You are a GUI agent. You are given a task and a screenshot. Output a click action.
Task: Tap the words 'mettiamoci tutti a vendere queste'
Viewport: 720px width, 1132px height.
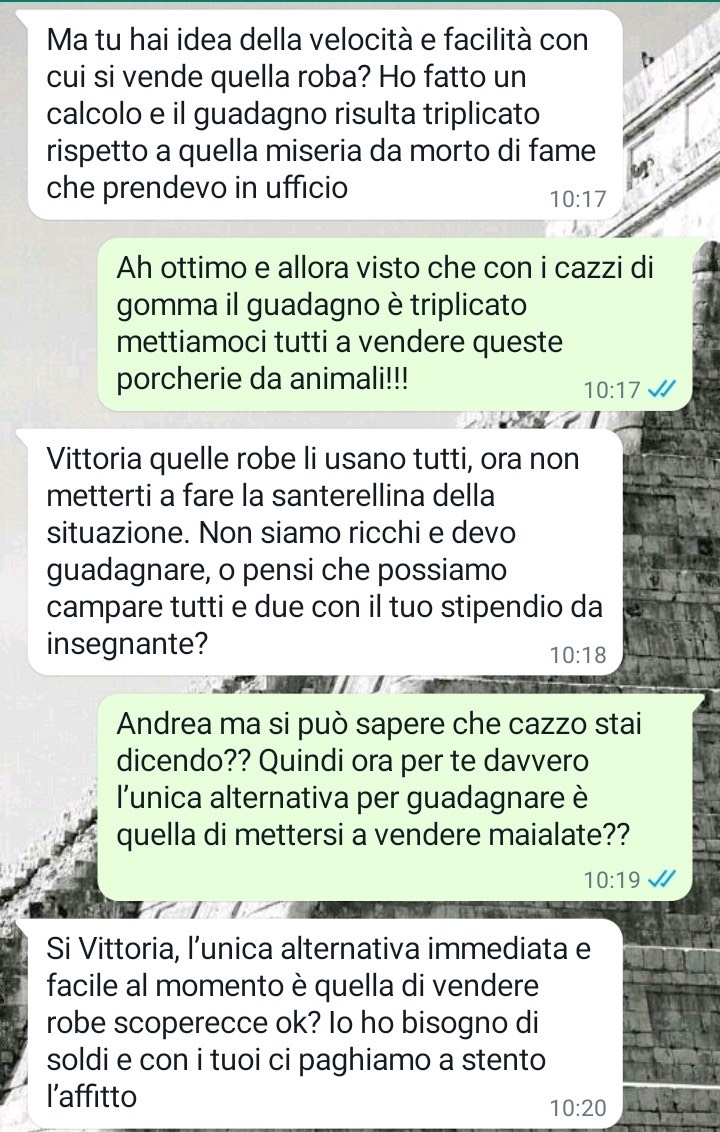point(339,341)
